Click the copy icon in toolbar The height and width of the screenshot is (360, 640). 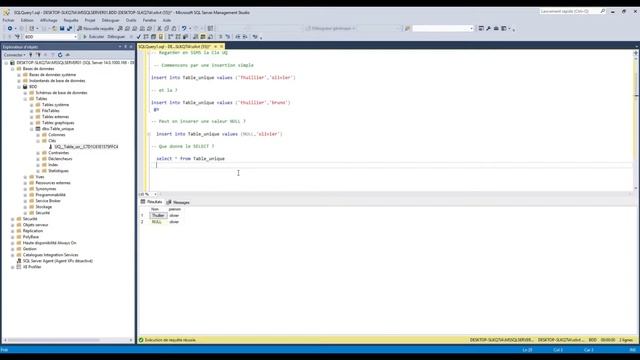click(167, 29)
